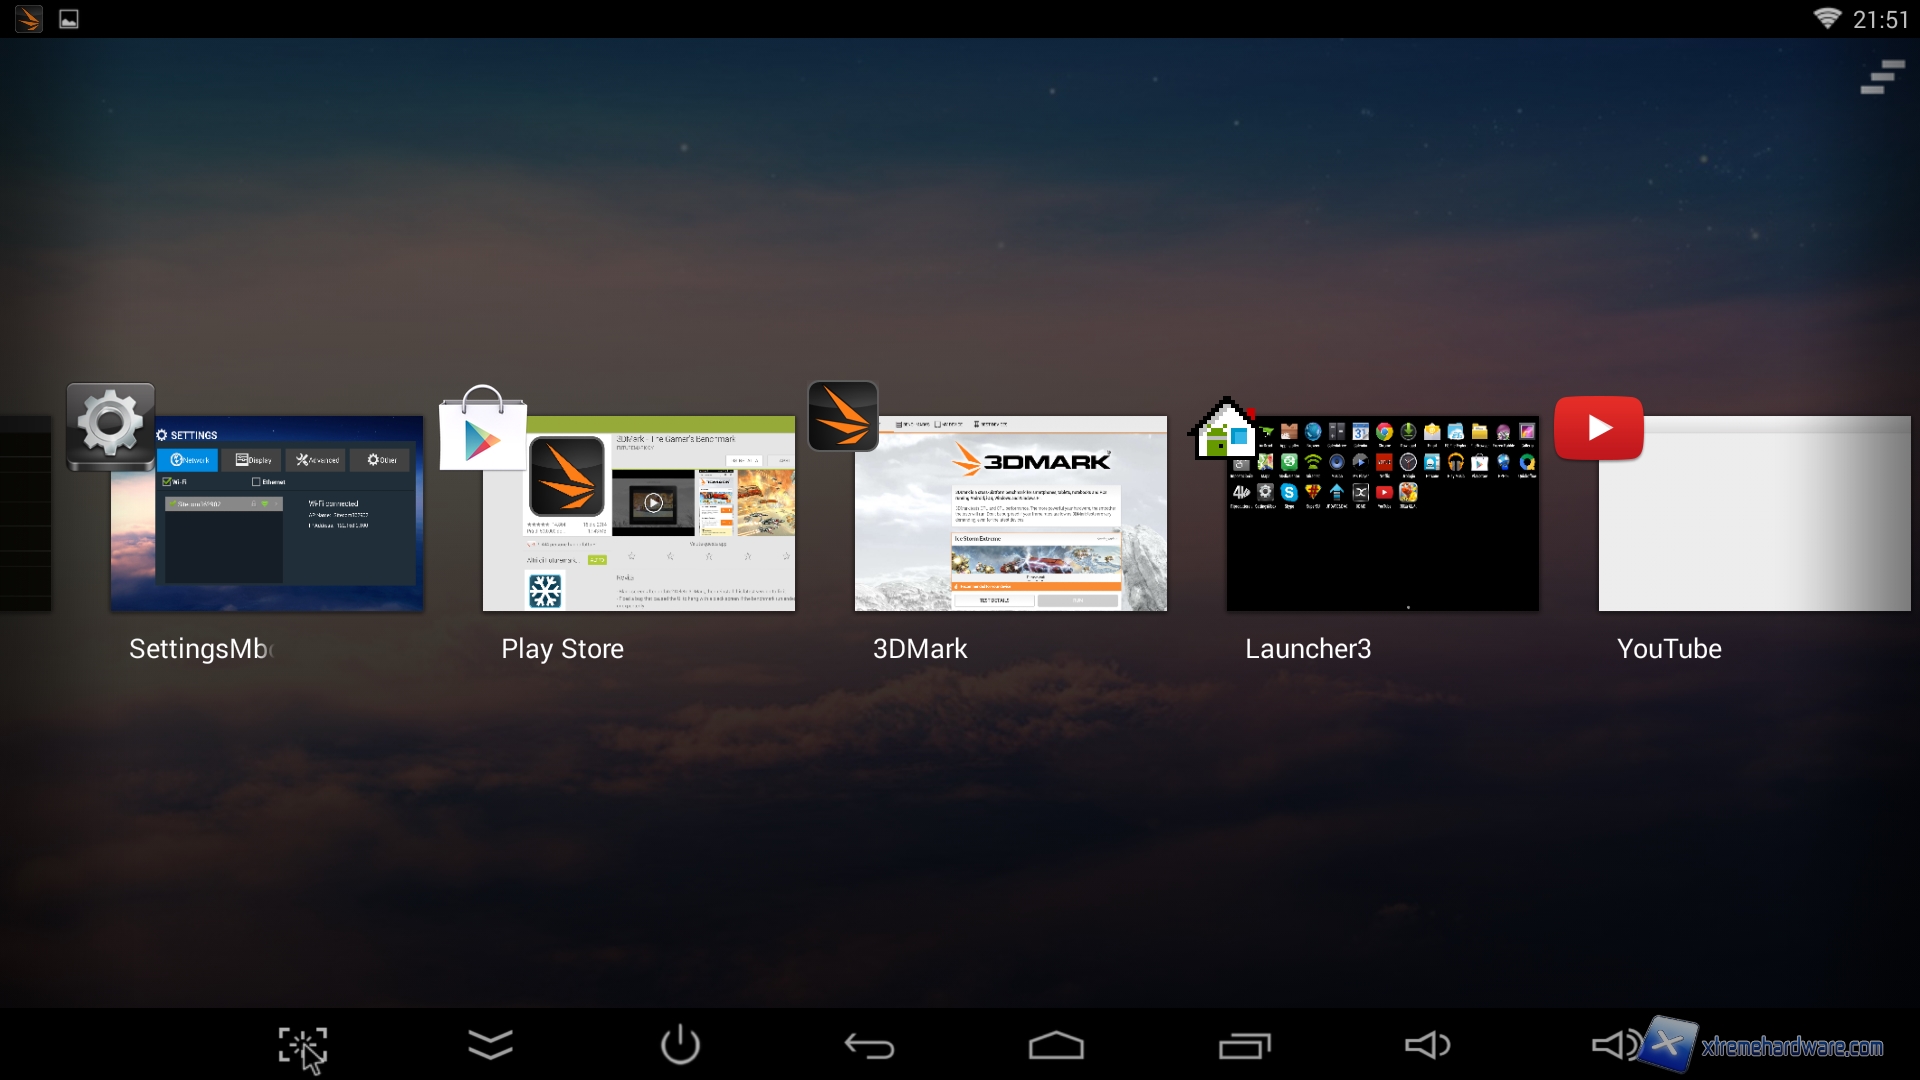1920x1080 pixels.
Task: Click the Launcher3 house icon
Action: pos(1222,430)
